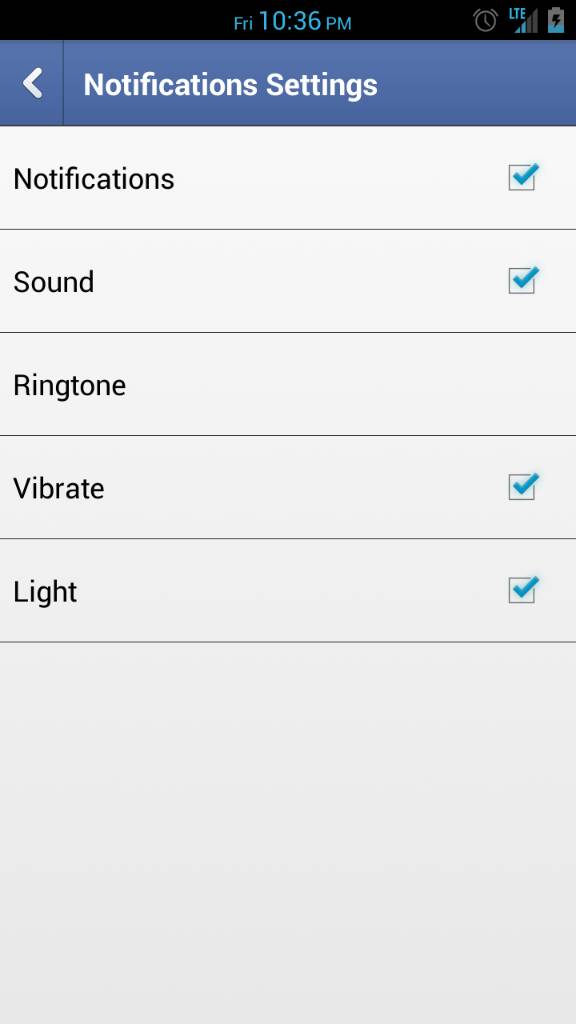Screen dimensions: 576x1024
Task: Tap the Vibrate row label
Action: coord(59,488)
